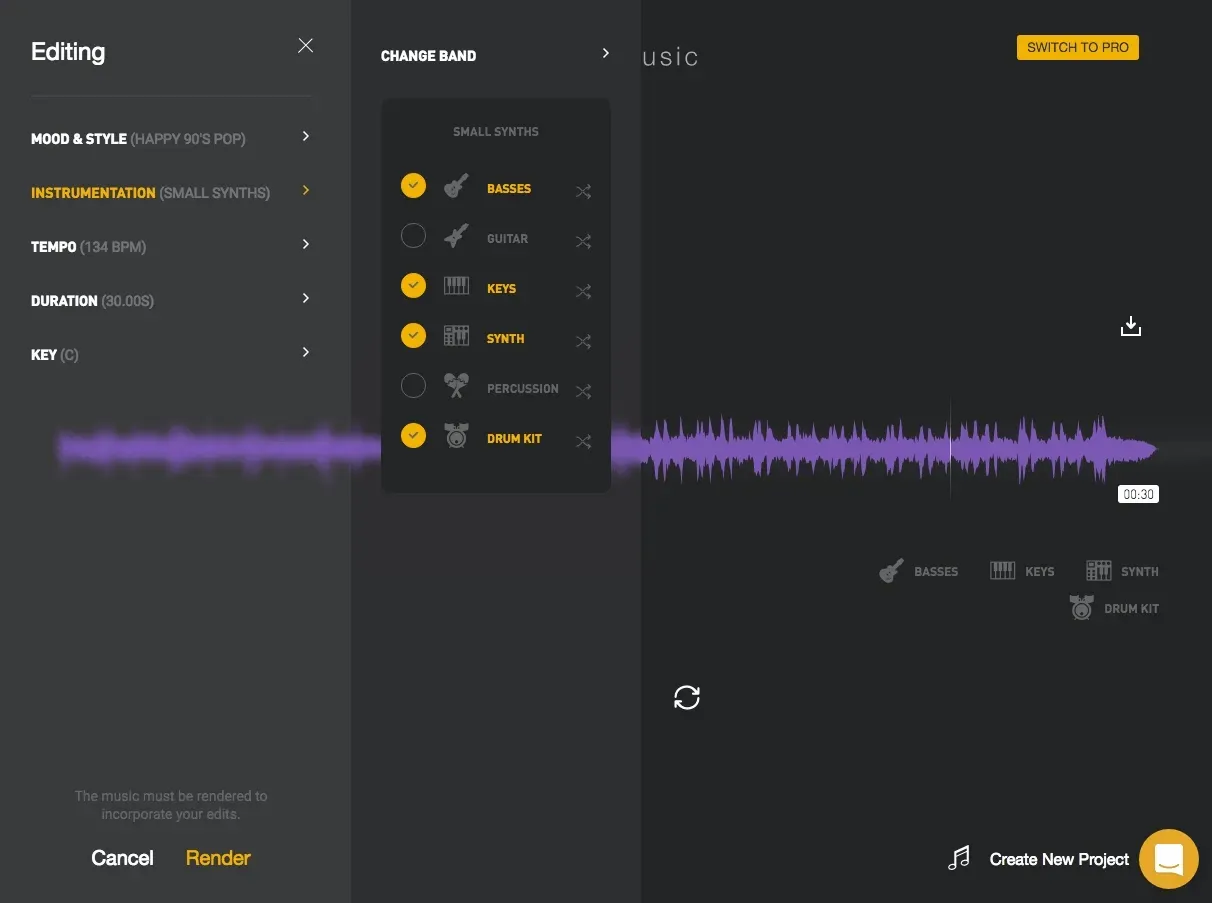Shuffle the Basses instrument
Viewport: 1212px width, 903px height.
[x=583, y=191]
